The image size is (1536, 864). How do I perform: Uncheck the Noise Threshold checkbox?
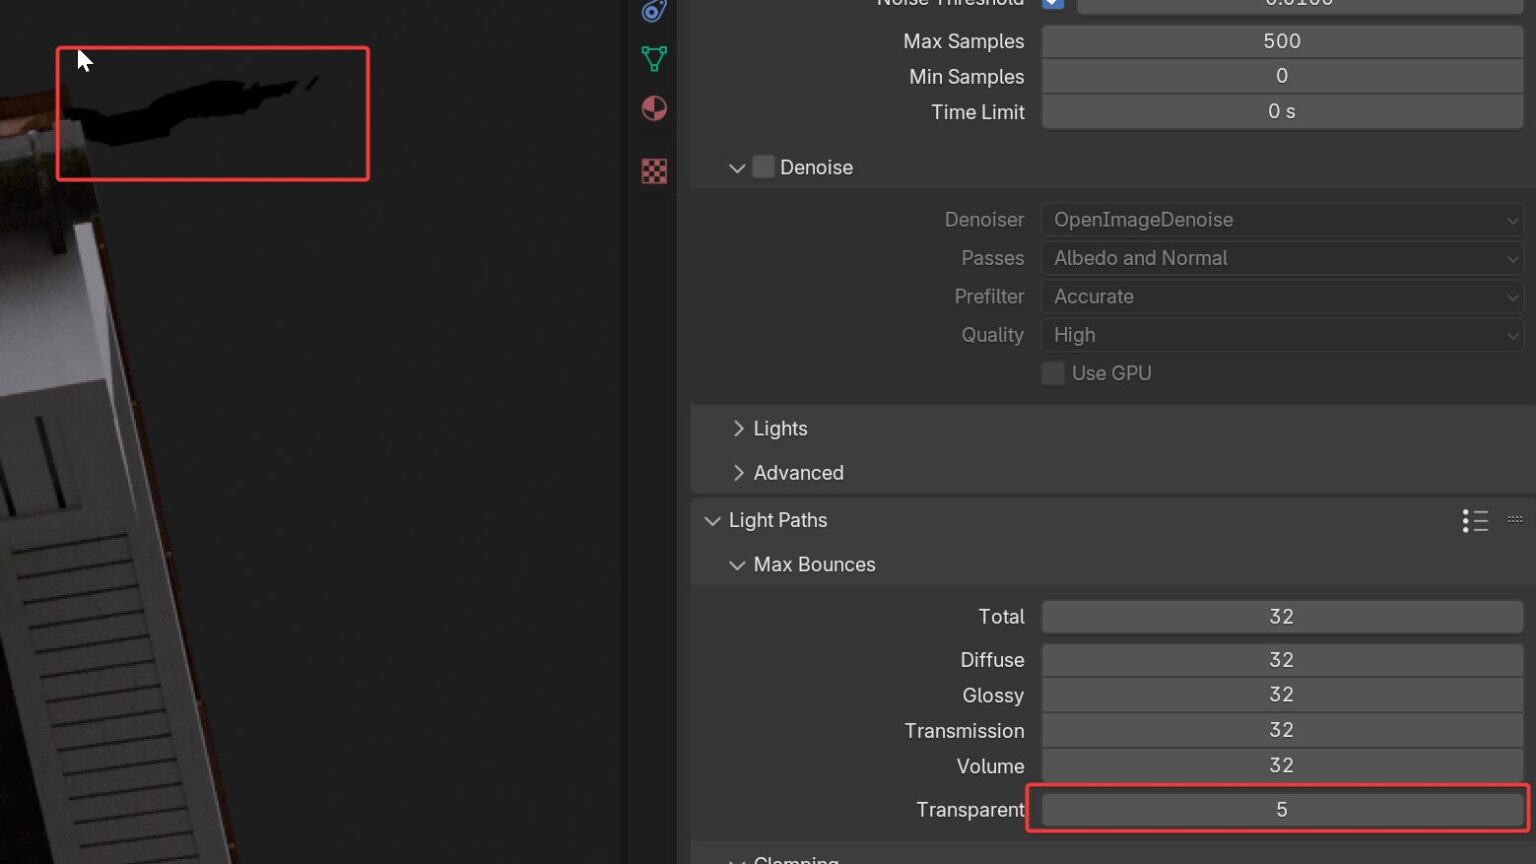point(1053,3)
